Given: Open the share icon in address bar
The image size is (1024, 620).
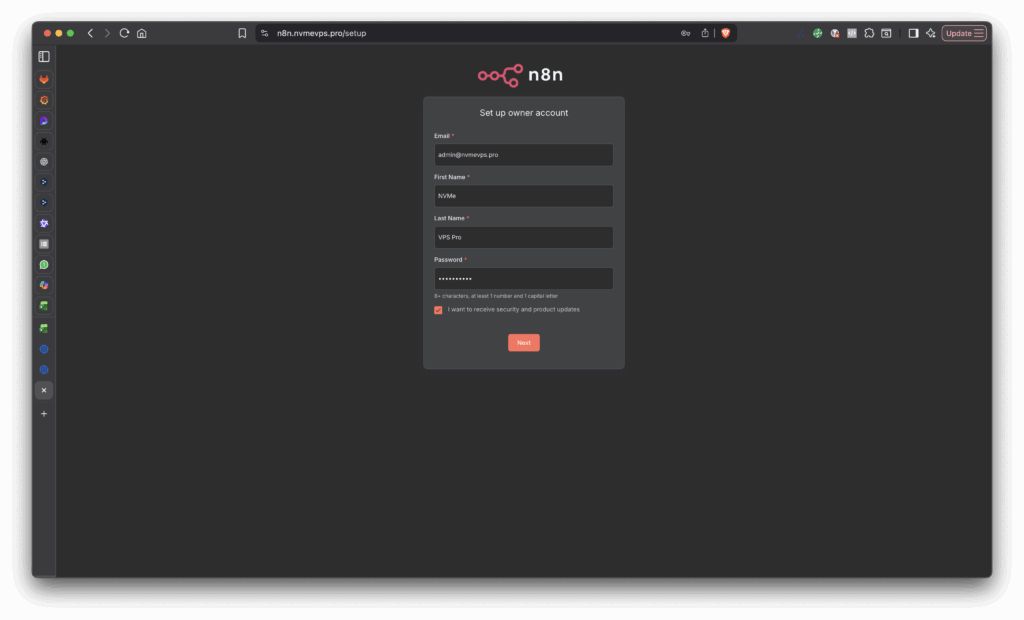Looking at the screenshot, I should pos(705,33).
